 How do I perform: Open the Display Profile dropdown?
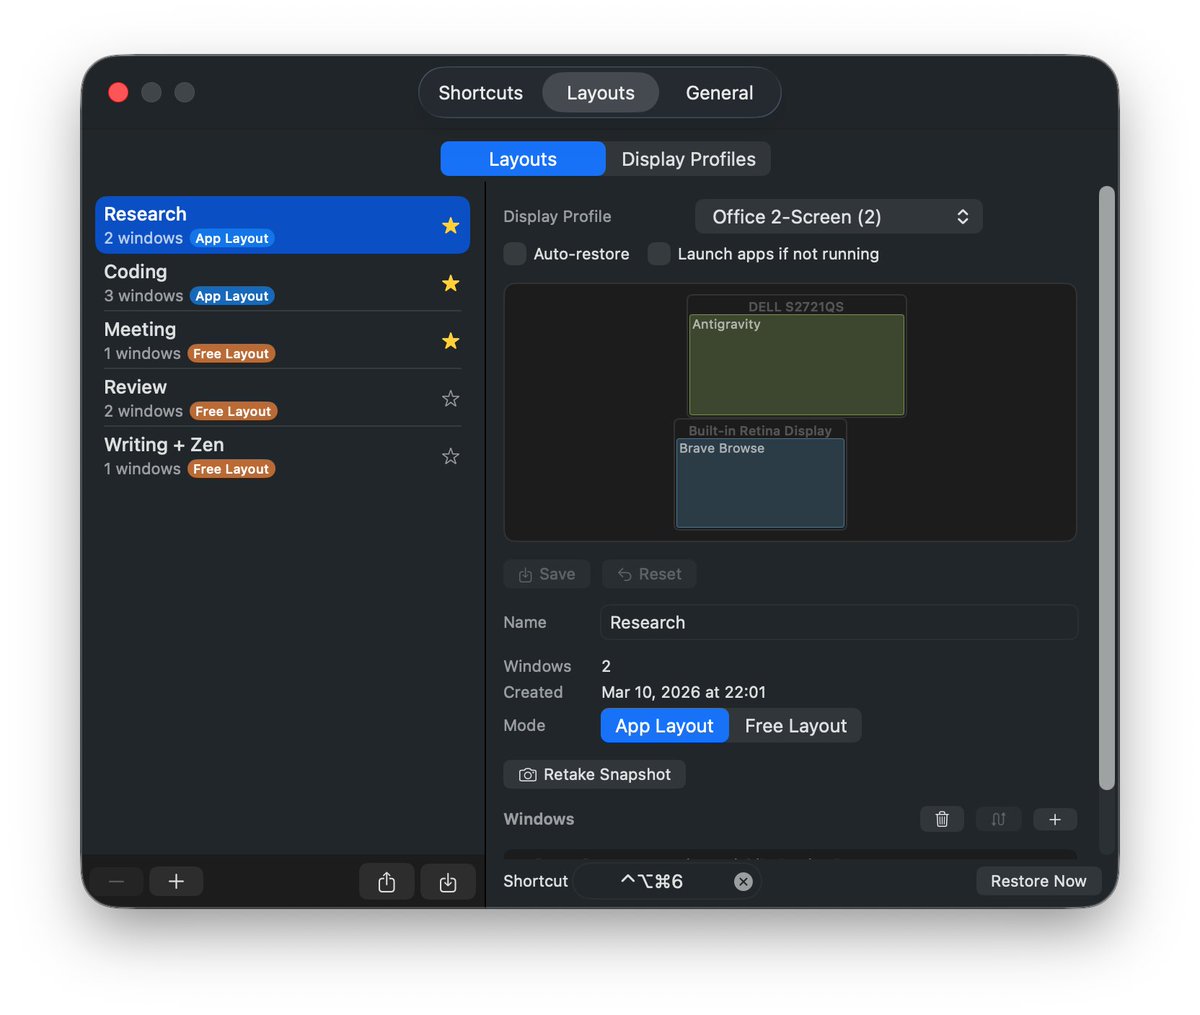click(839, 217)
